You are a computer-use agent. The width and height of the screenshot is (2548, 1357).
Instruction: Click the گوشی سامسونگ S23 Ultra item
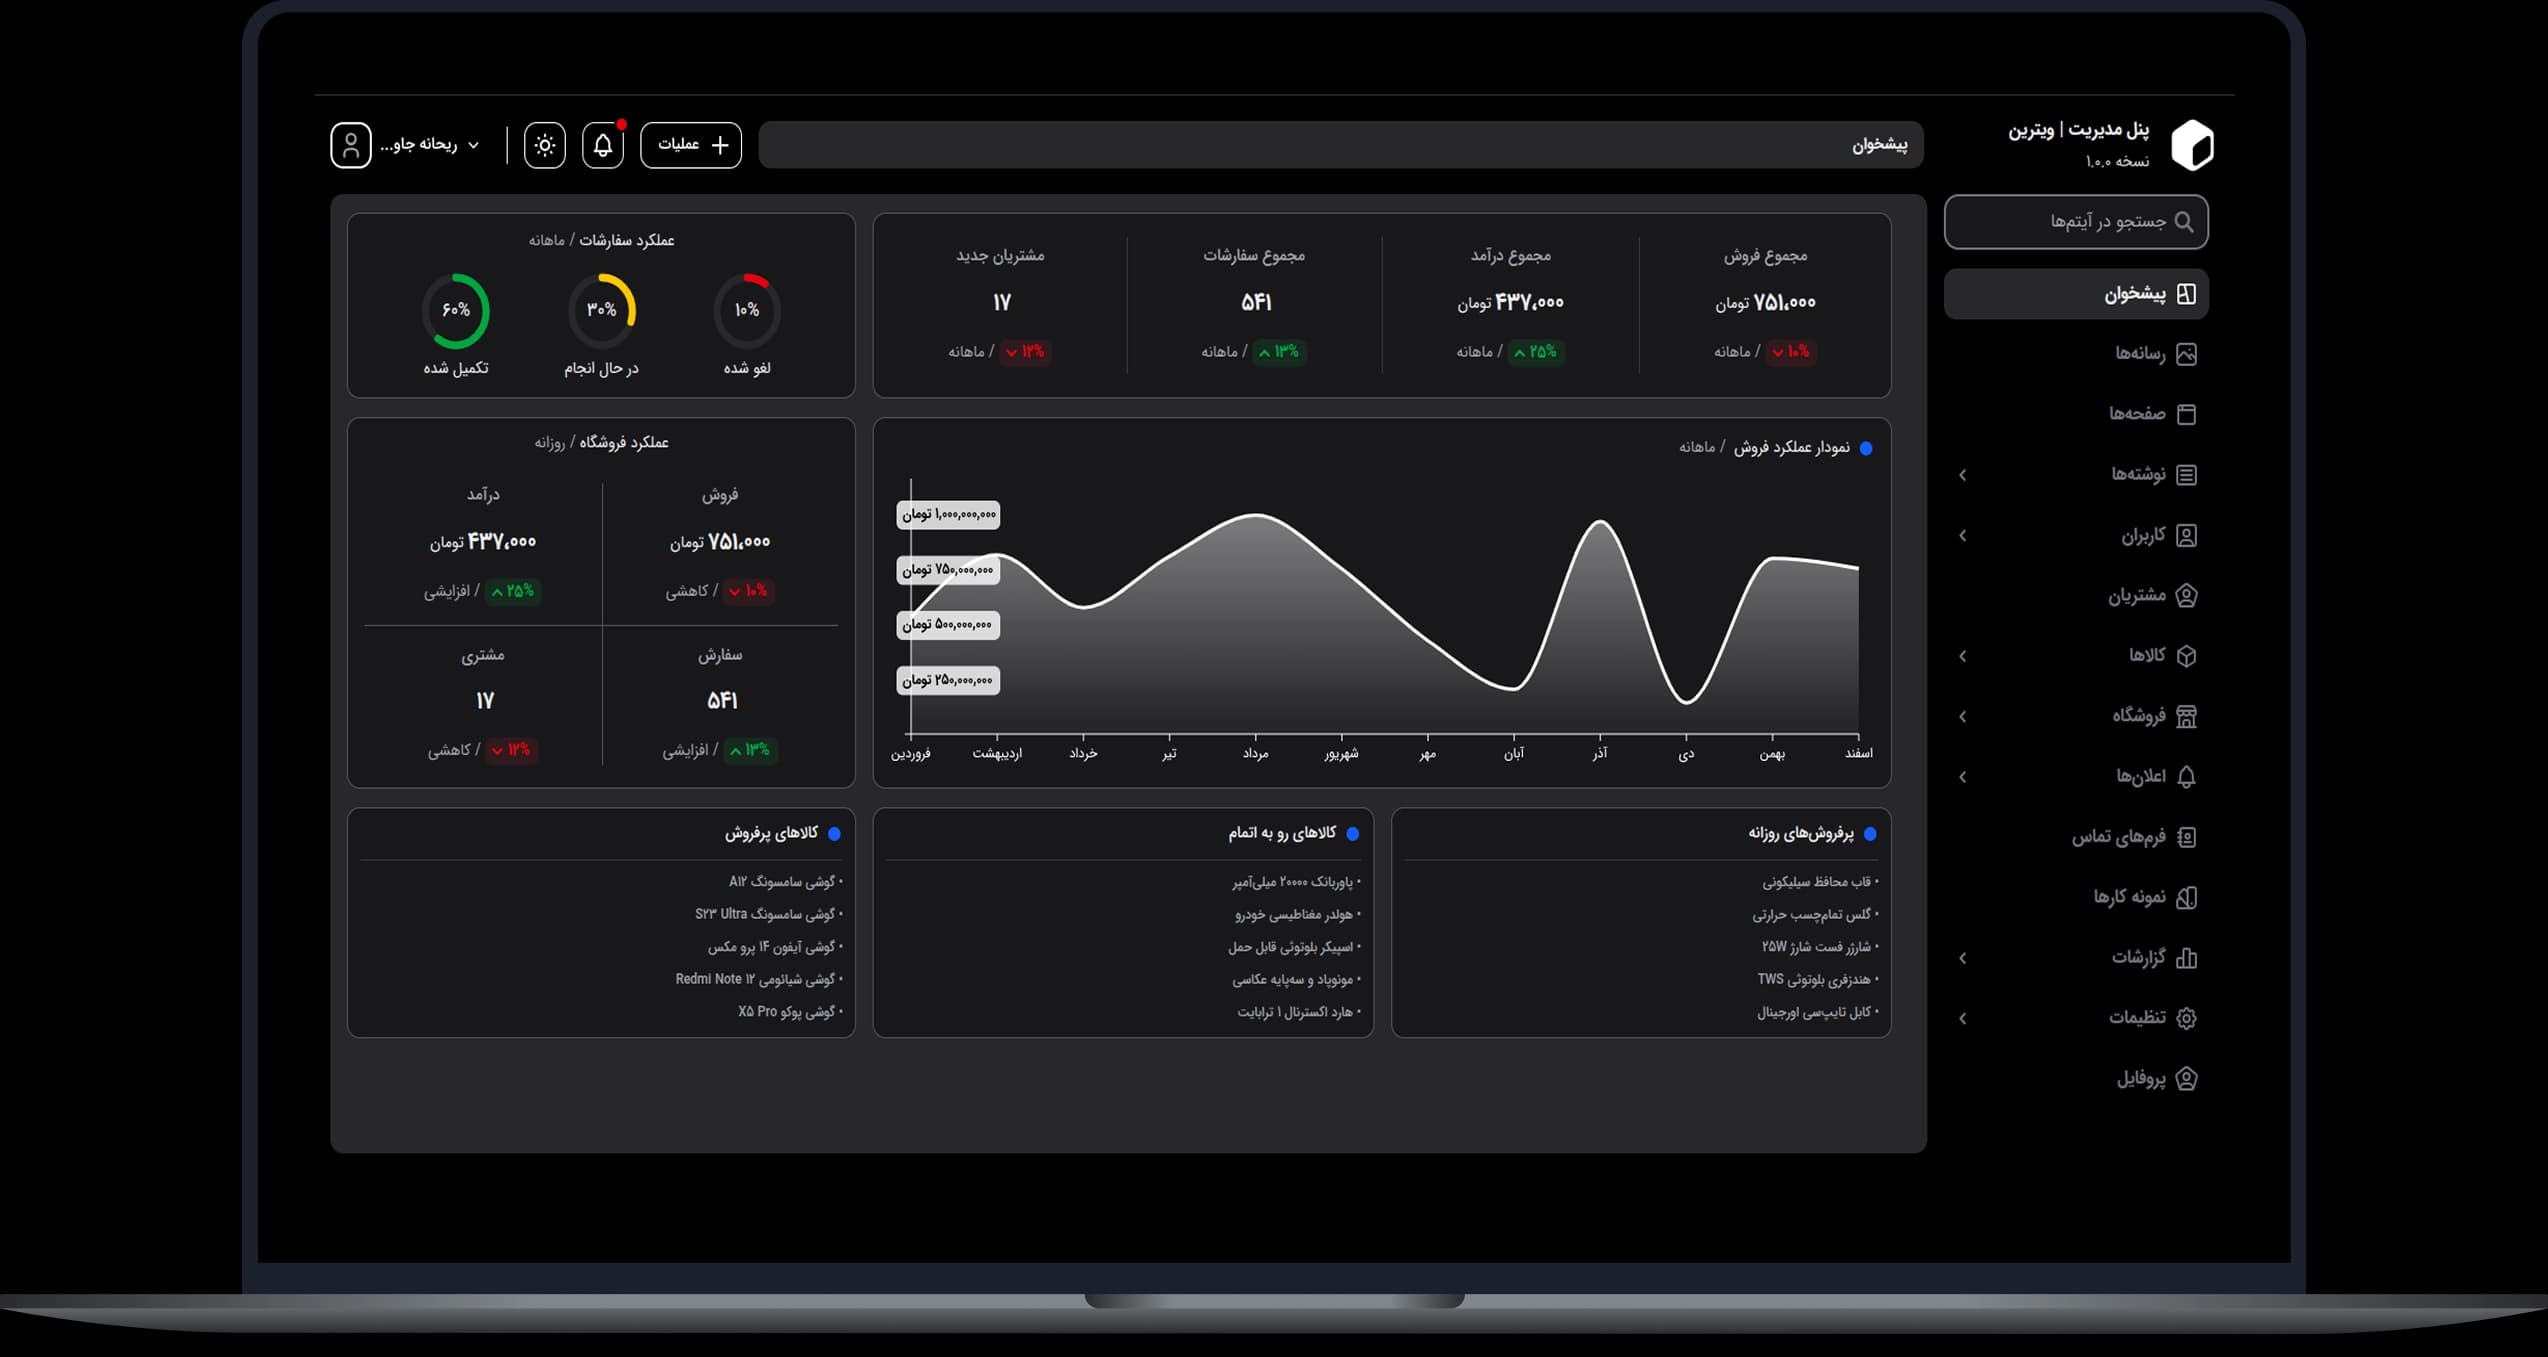769,914
